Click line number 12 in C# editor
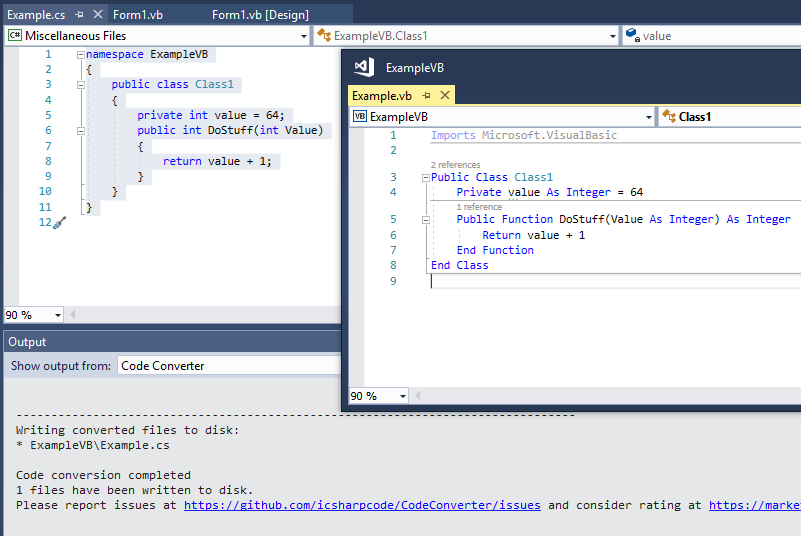 [45, 223]
